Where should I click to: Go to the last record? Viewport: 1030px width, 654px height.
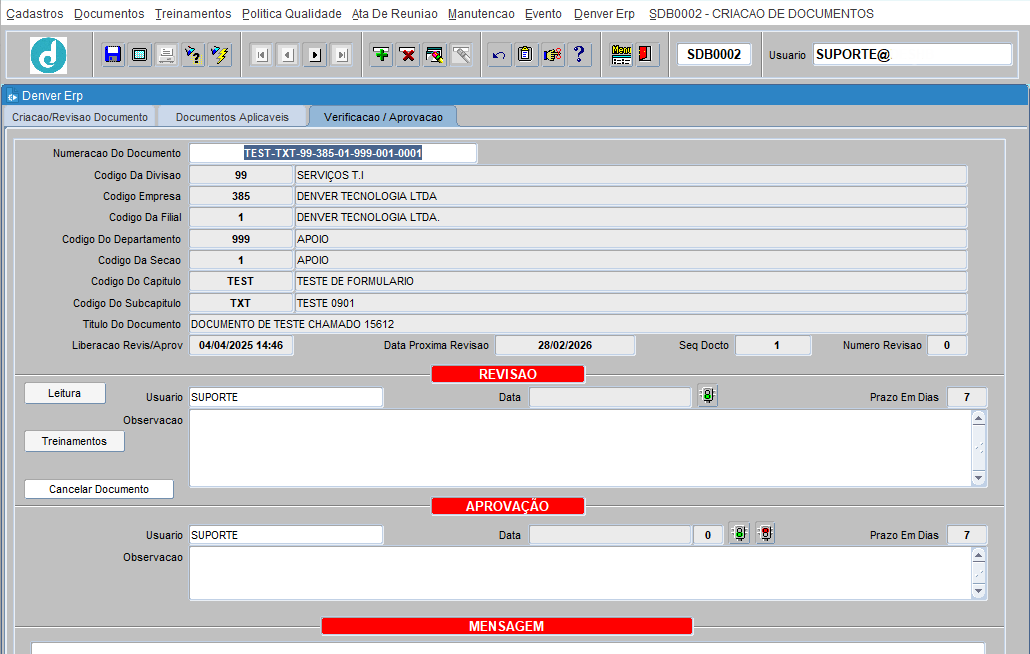click(x=342, y=54)
